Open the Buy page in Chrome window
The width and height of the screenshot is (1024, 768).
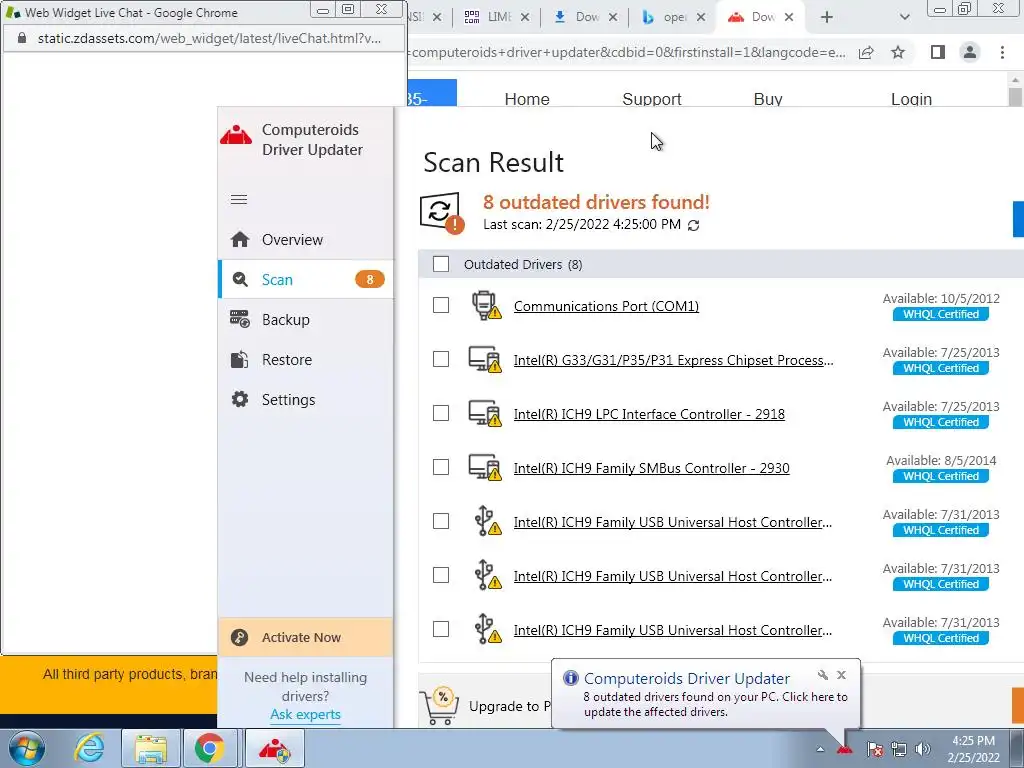pos(768,99)
